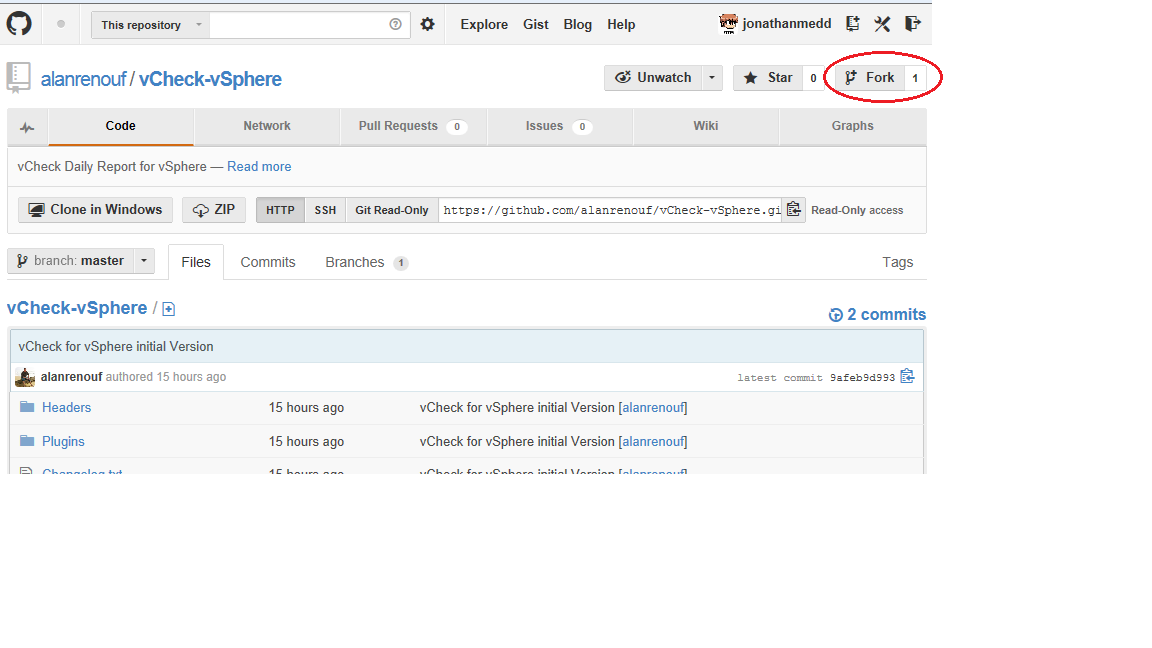Click the fork count number

pos(915,78)
